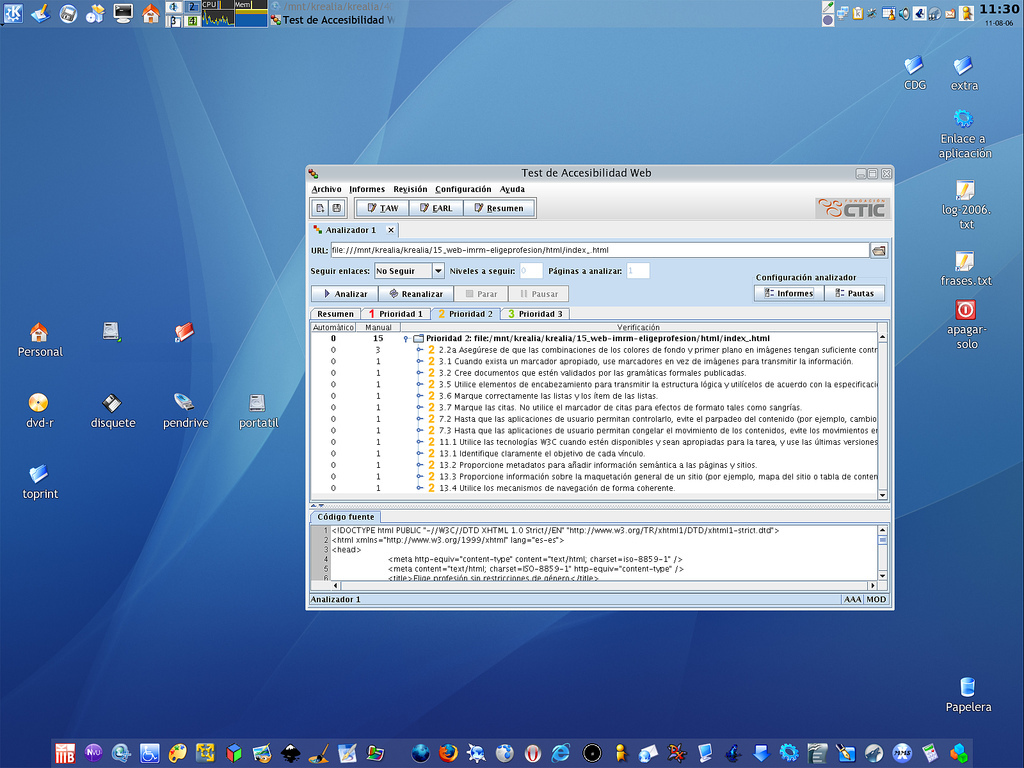1024x768 pixels.
Task: Launch Opera from the bottom dock
Action: coord(533,753)
